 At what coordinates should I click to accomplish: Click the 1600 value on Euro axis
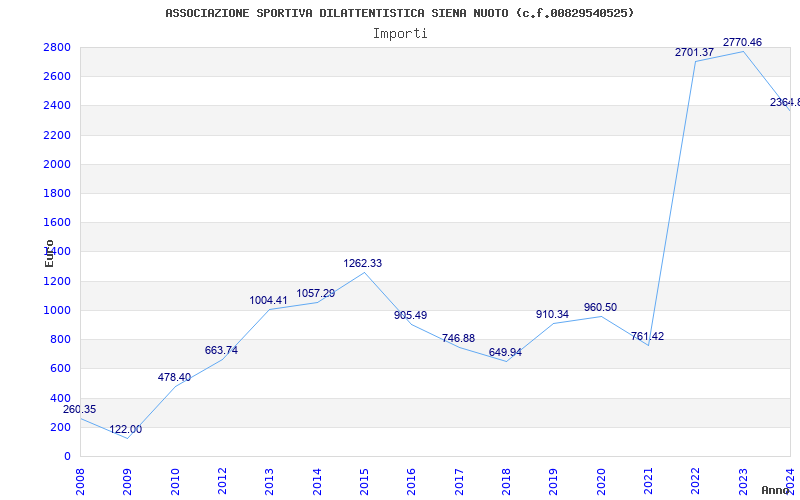(57, 222)
